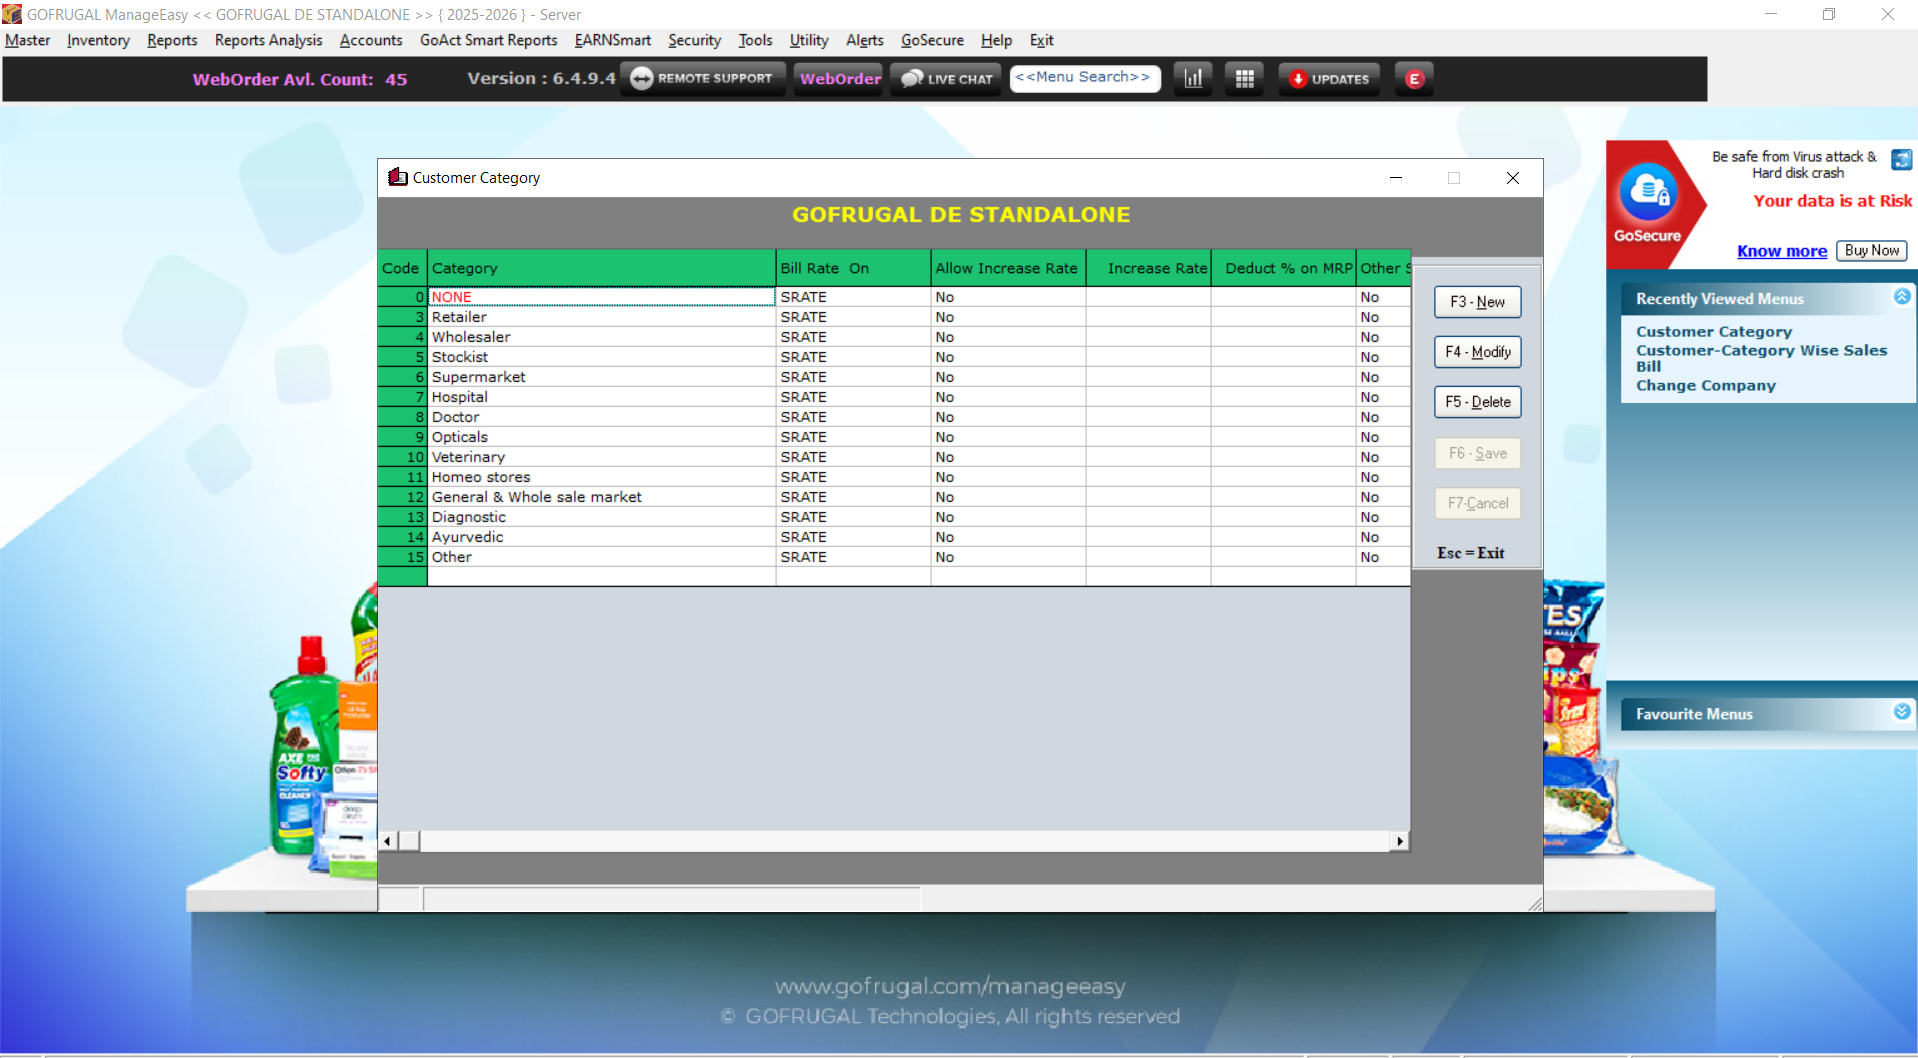Open the Alerts menu
The image size is (1918, 1058).
[x=865, y=40]
